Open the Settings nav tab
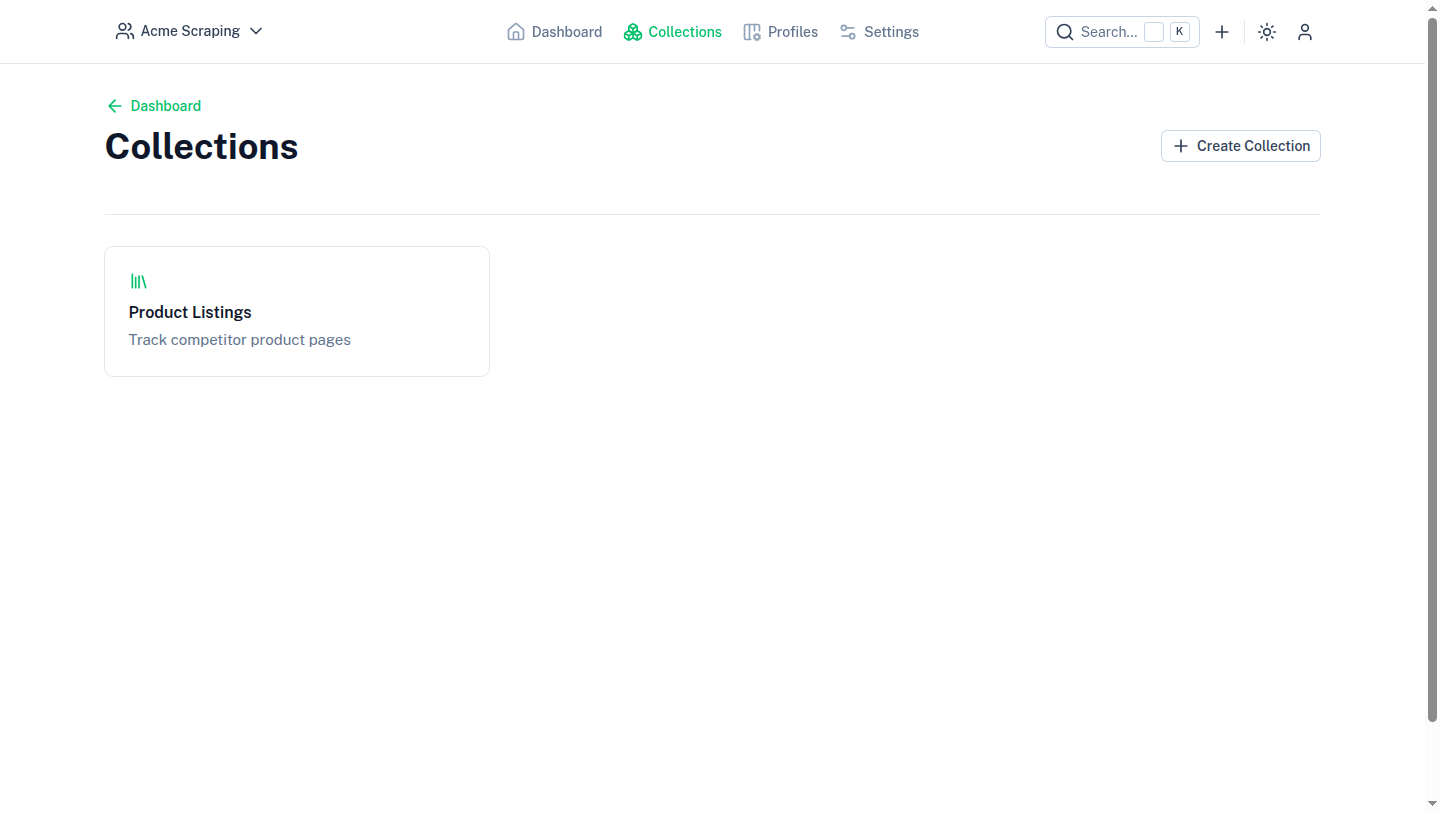The height and width of the screenshot is (813, 1440). coord(879,32)
